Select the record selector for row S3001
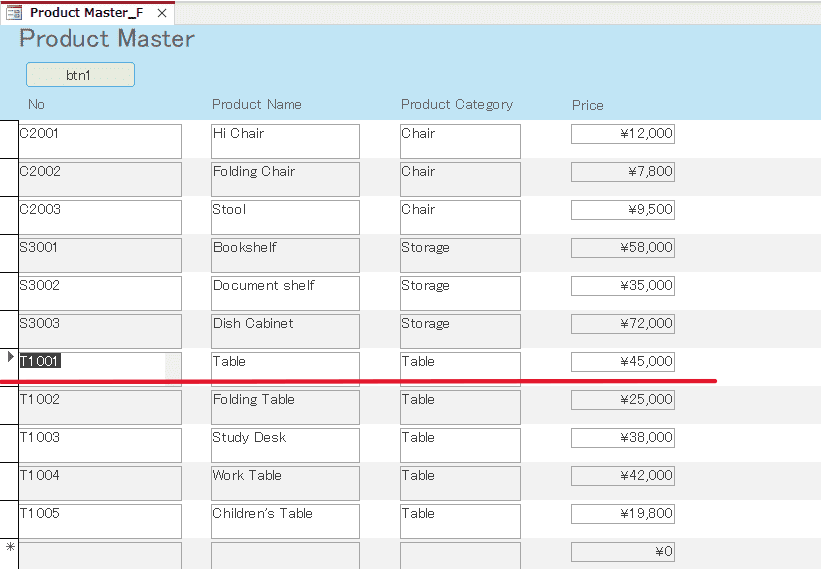This screenshot has height=569, width=821. pyautogui.click(x=9, y=253)
